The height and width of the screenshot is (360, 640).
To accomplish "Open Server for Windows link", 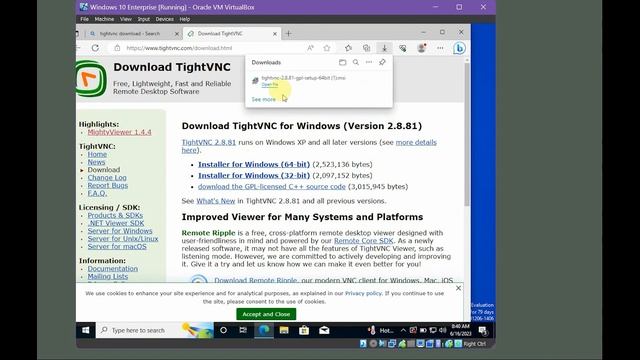I will pyautogui.click(x=120, y=231).
